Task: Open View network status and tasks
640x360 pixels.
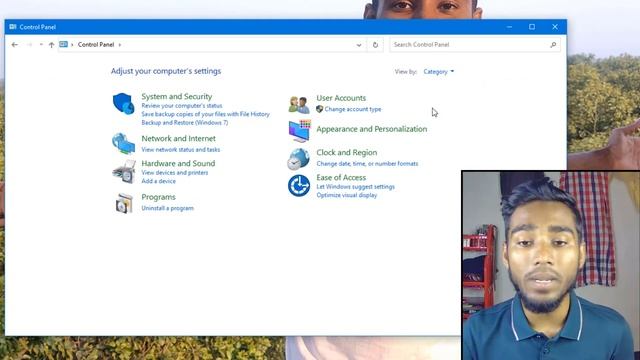Action: (180, 150)
